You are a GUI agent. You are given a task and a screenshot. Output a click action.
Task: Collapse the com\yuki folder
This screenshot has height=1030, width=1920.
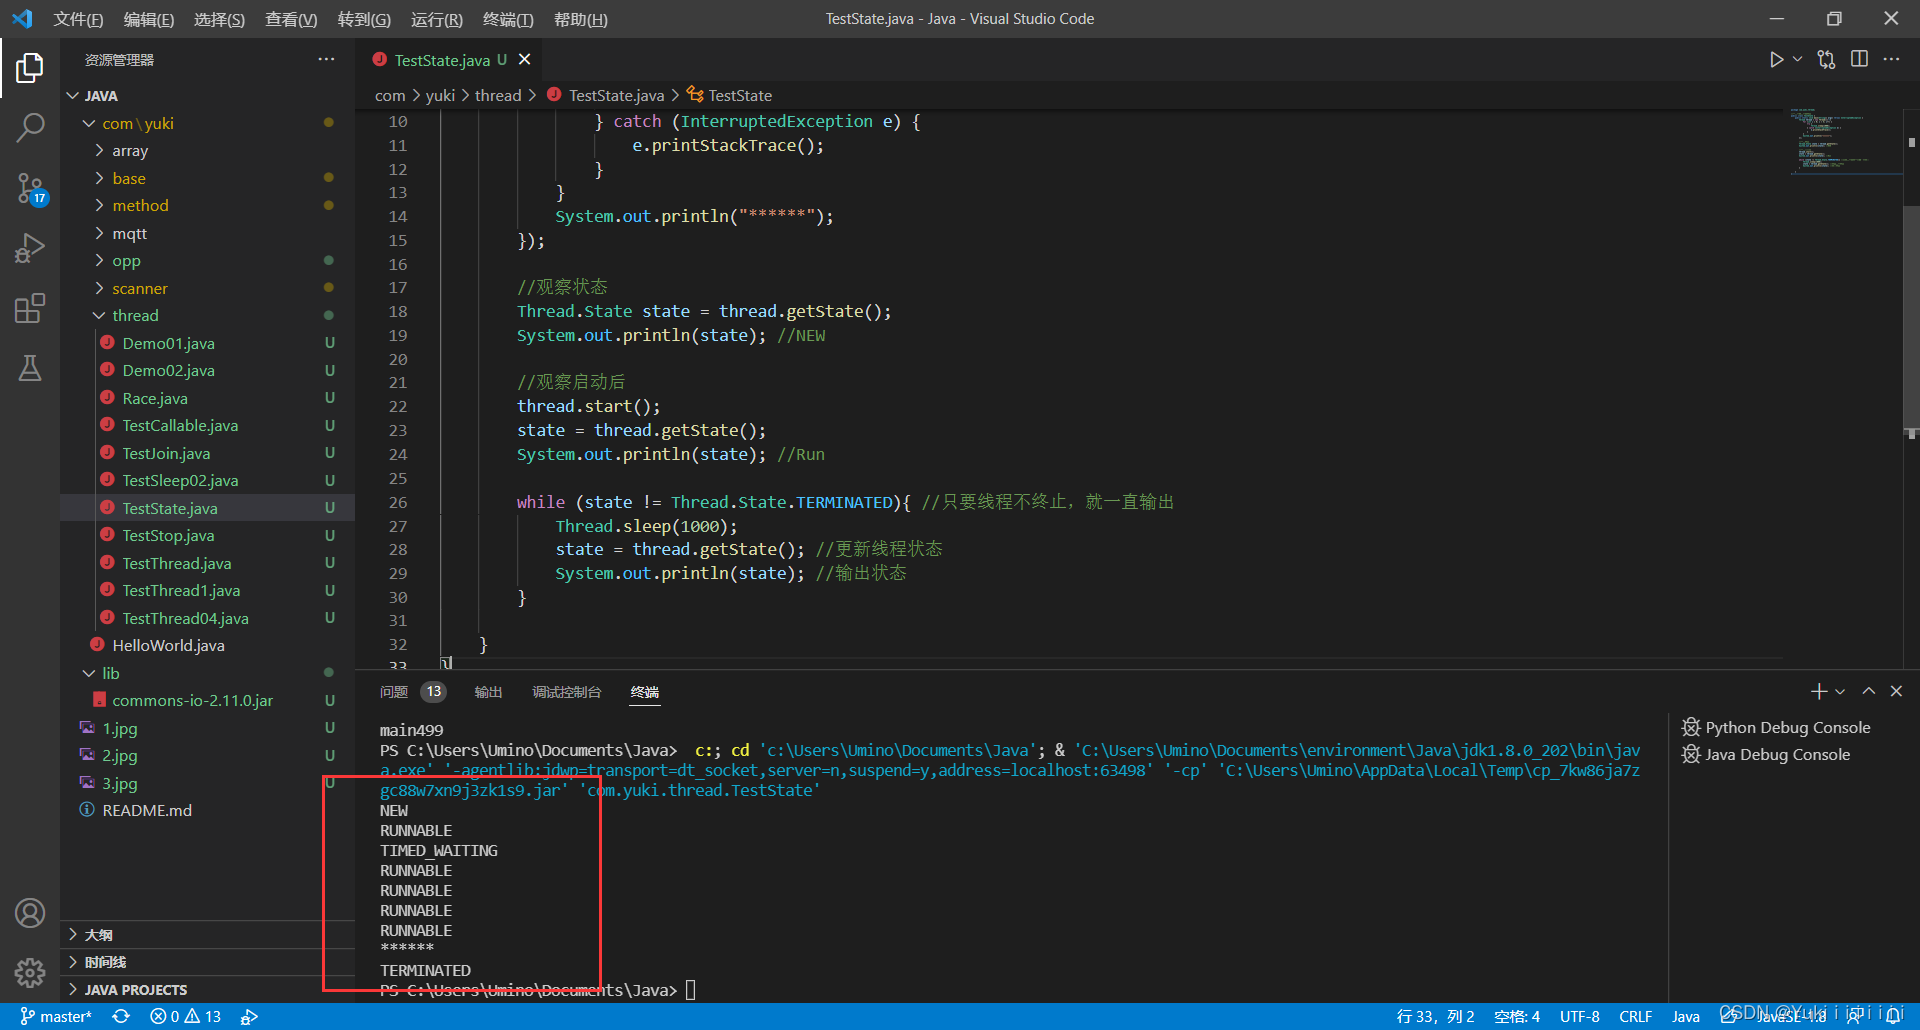[x=207, y=123]
